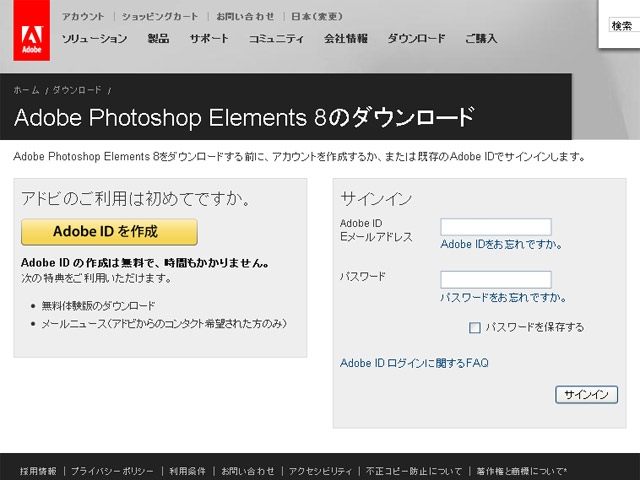Click text 無料体験版のダウンロード
The image size is (640, 480).
(x=98, y=306)
